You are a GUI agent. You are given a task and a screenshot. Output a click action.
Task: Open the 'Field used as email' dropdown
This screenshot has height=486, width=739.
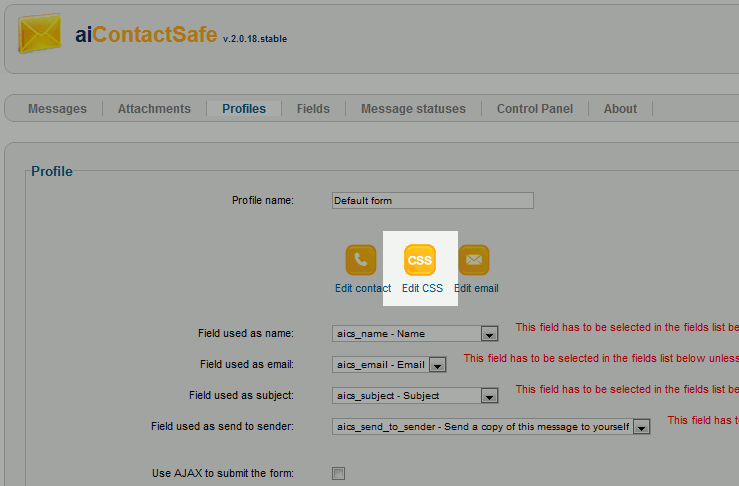pos(437,365)
